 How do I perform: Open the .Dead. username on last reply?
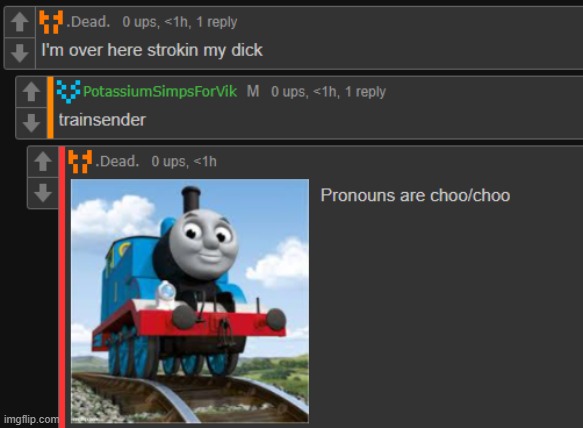(x=117, y=161)
